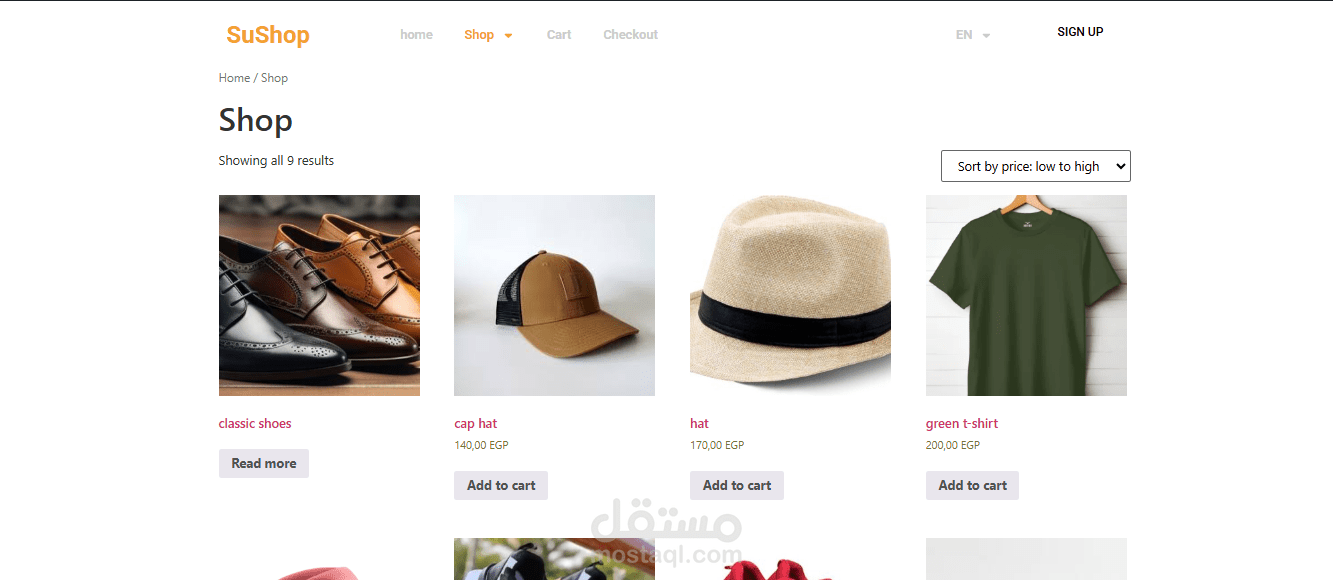The image size is (1333, 580).
Task: Go to the Checkout page
Action: [630, 34]
